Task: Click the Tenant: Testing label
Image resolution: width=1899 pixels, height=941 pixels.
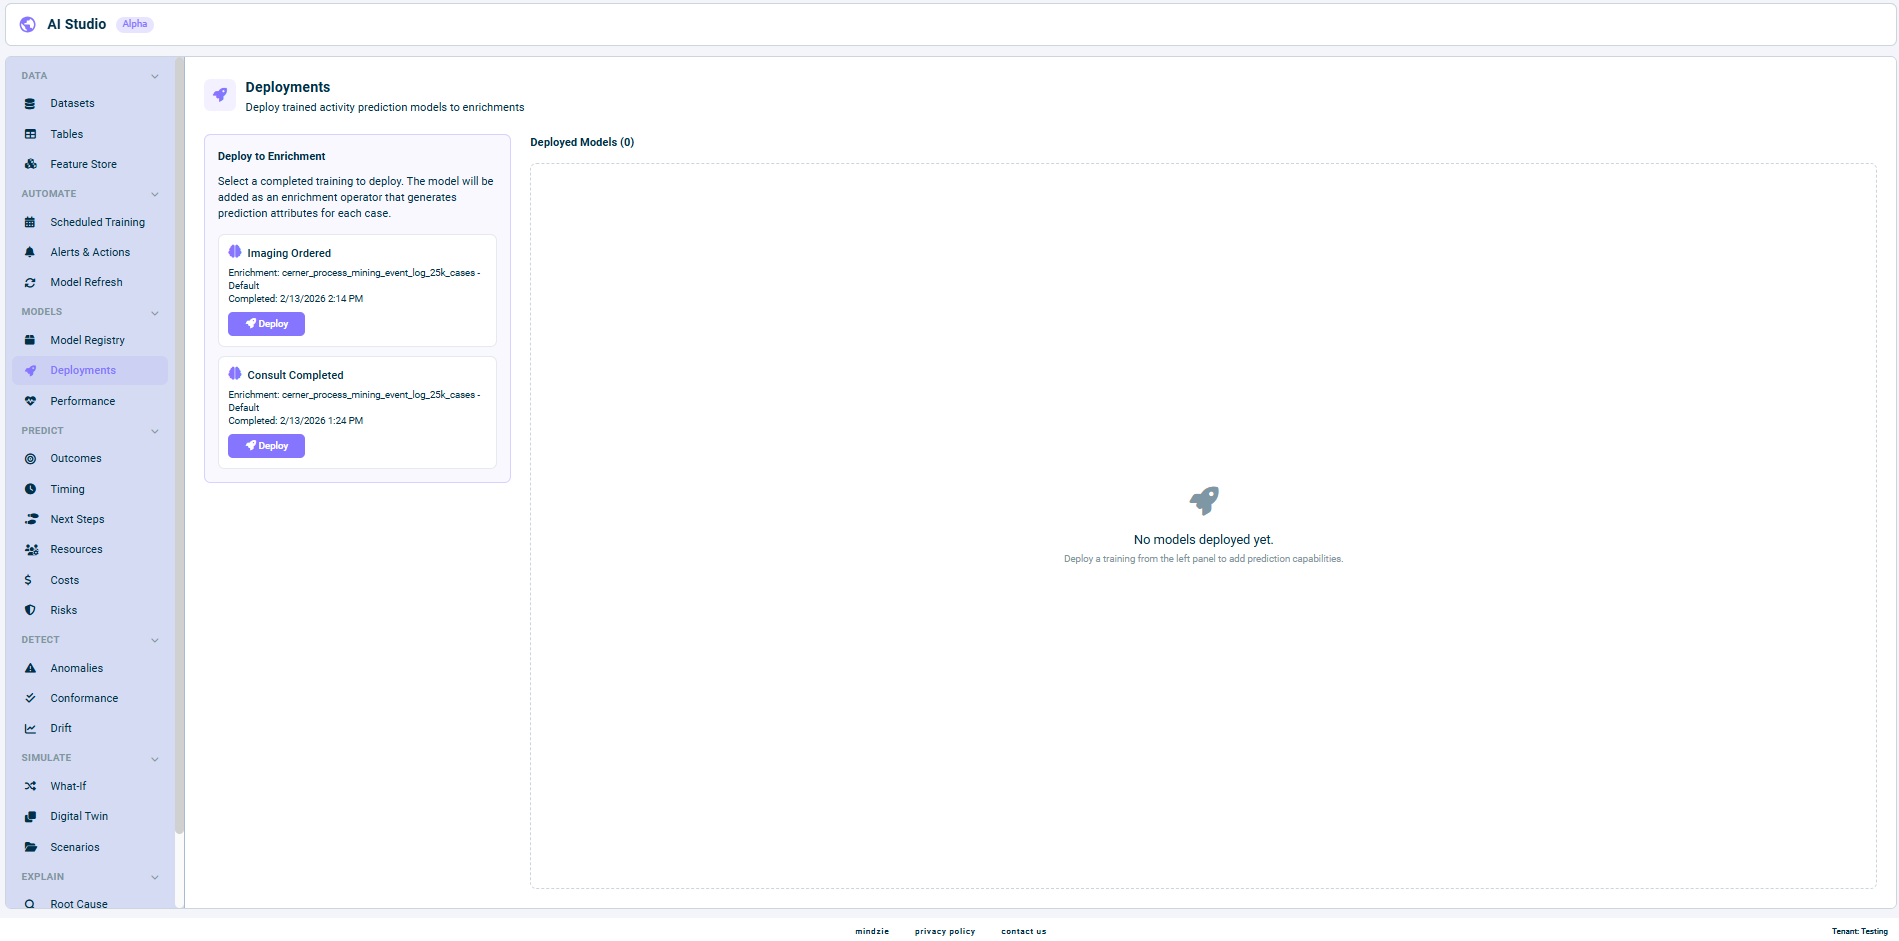Action: pyautogui.click(x=1860, y=931)
